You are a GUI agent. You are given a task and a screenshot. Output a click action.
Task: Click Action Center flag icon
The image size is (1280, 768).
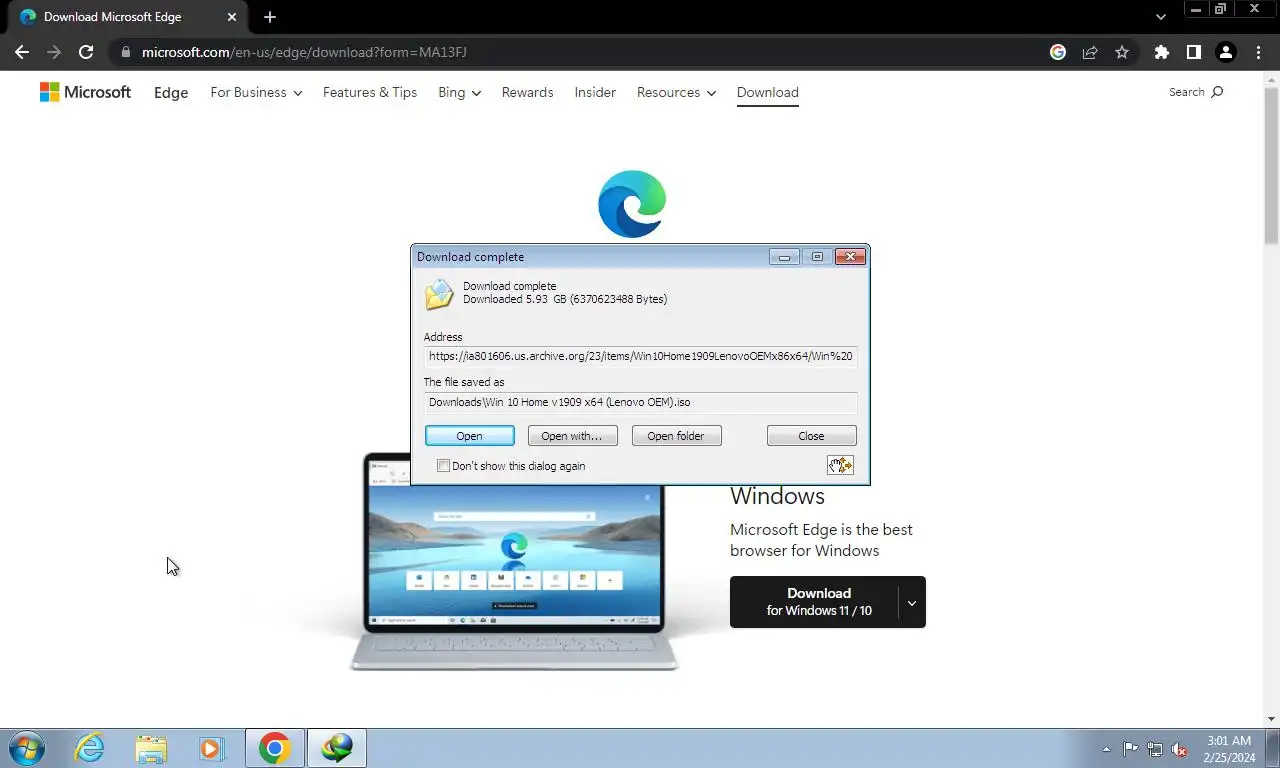[x=1130, y=749]
